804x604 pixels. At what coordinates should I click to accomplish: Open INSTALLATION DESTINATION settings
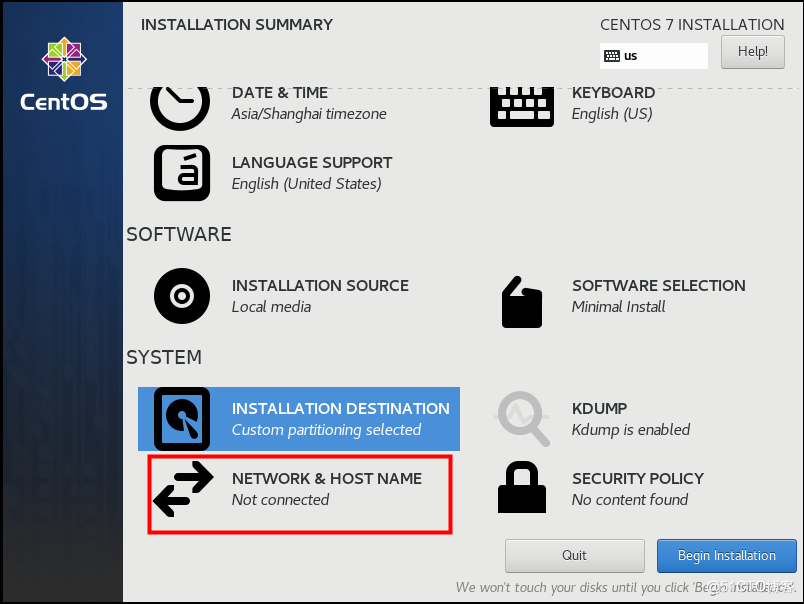coord(299,419)
